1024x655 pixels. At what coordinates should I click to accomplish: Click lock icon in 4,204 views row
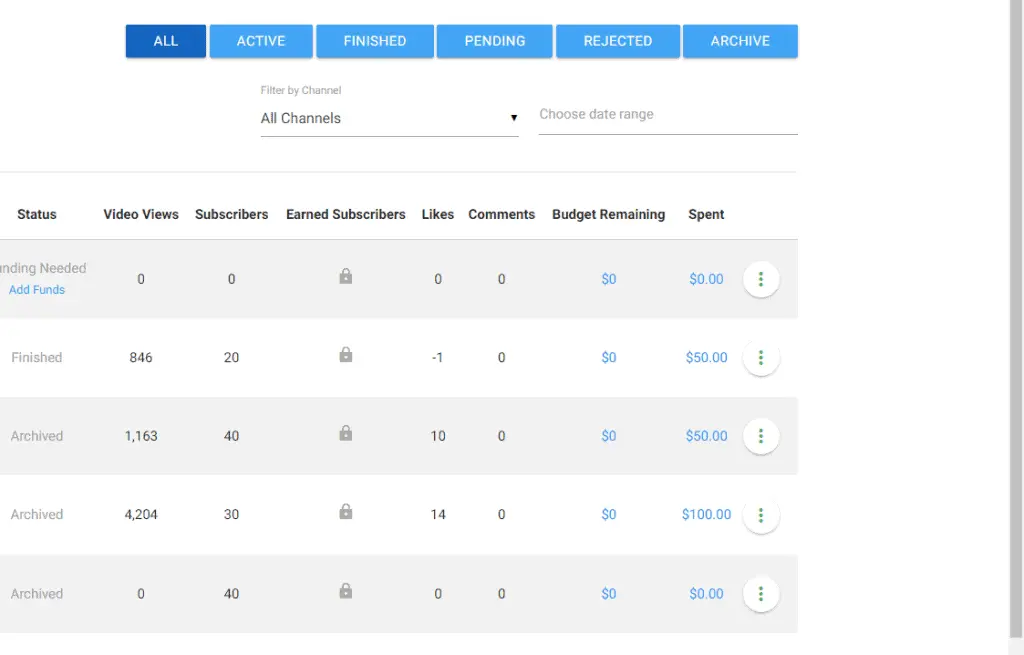tap(345, 512)
